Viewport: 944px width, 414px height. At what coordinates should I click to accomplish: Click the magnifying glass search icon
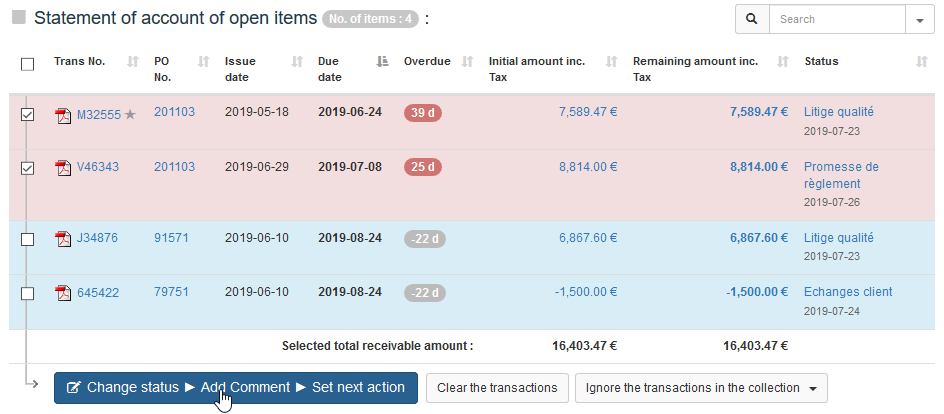pos(751,19)
